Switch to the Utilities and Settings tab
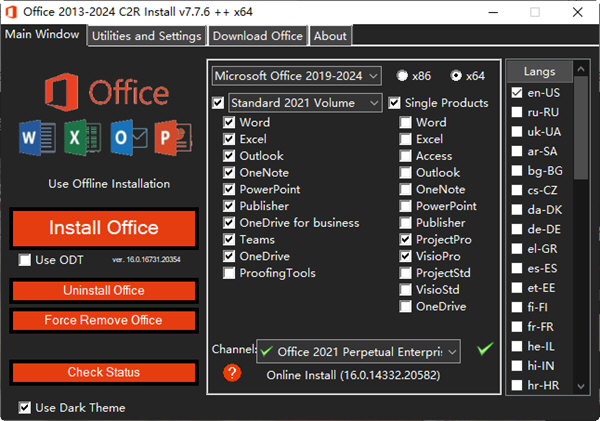This screenshot has height=421, width=600. click(147, 35)
